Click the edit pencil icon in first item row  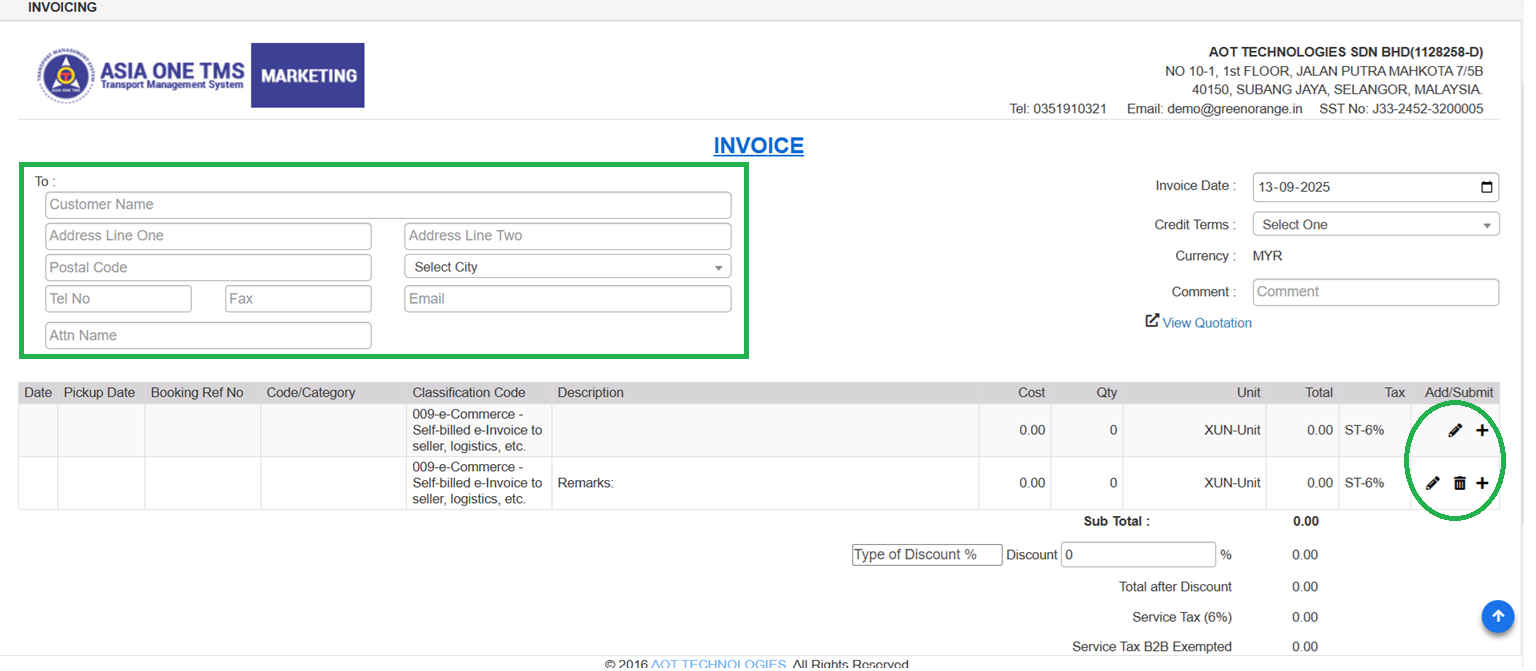(1455, 430)
